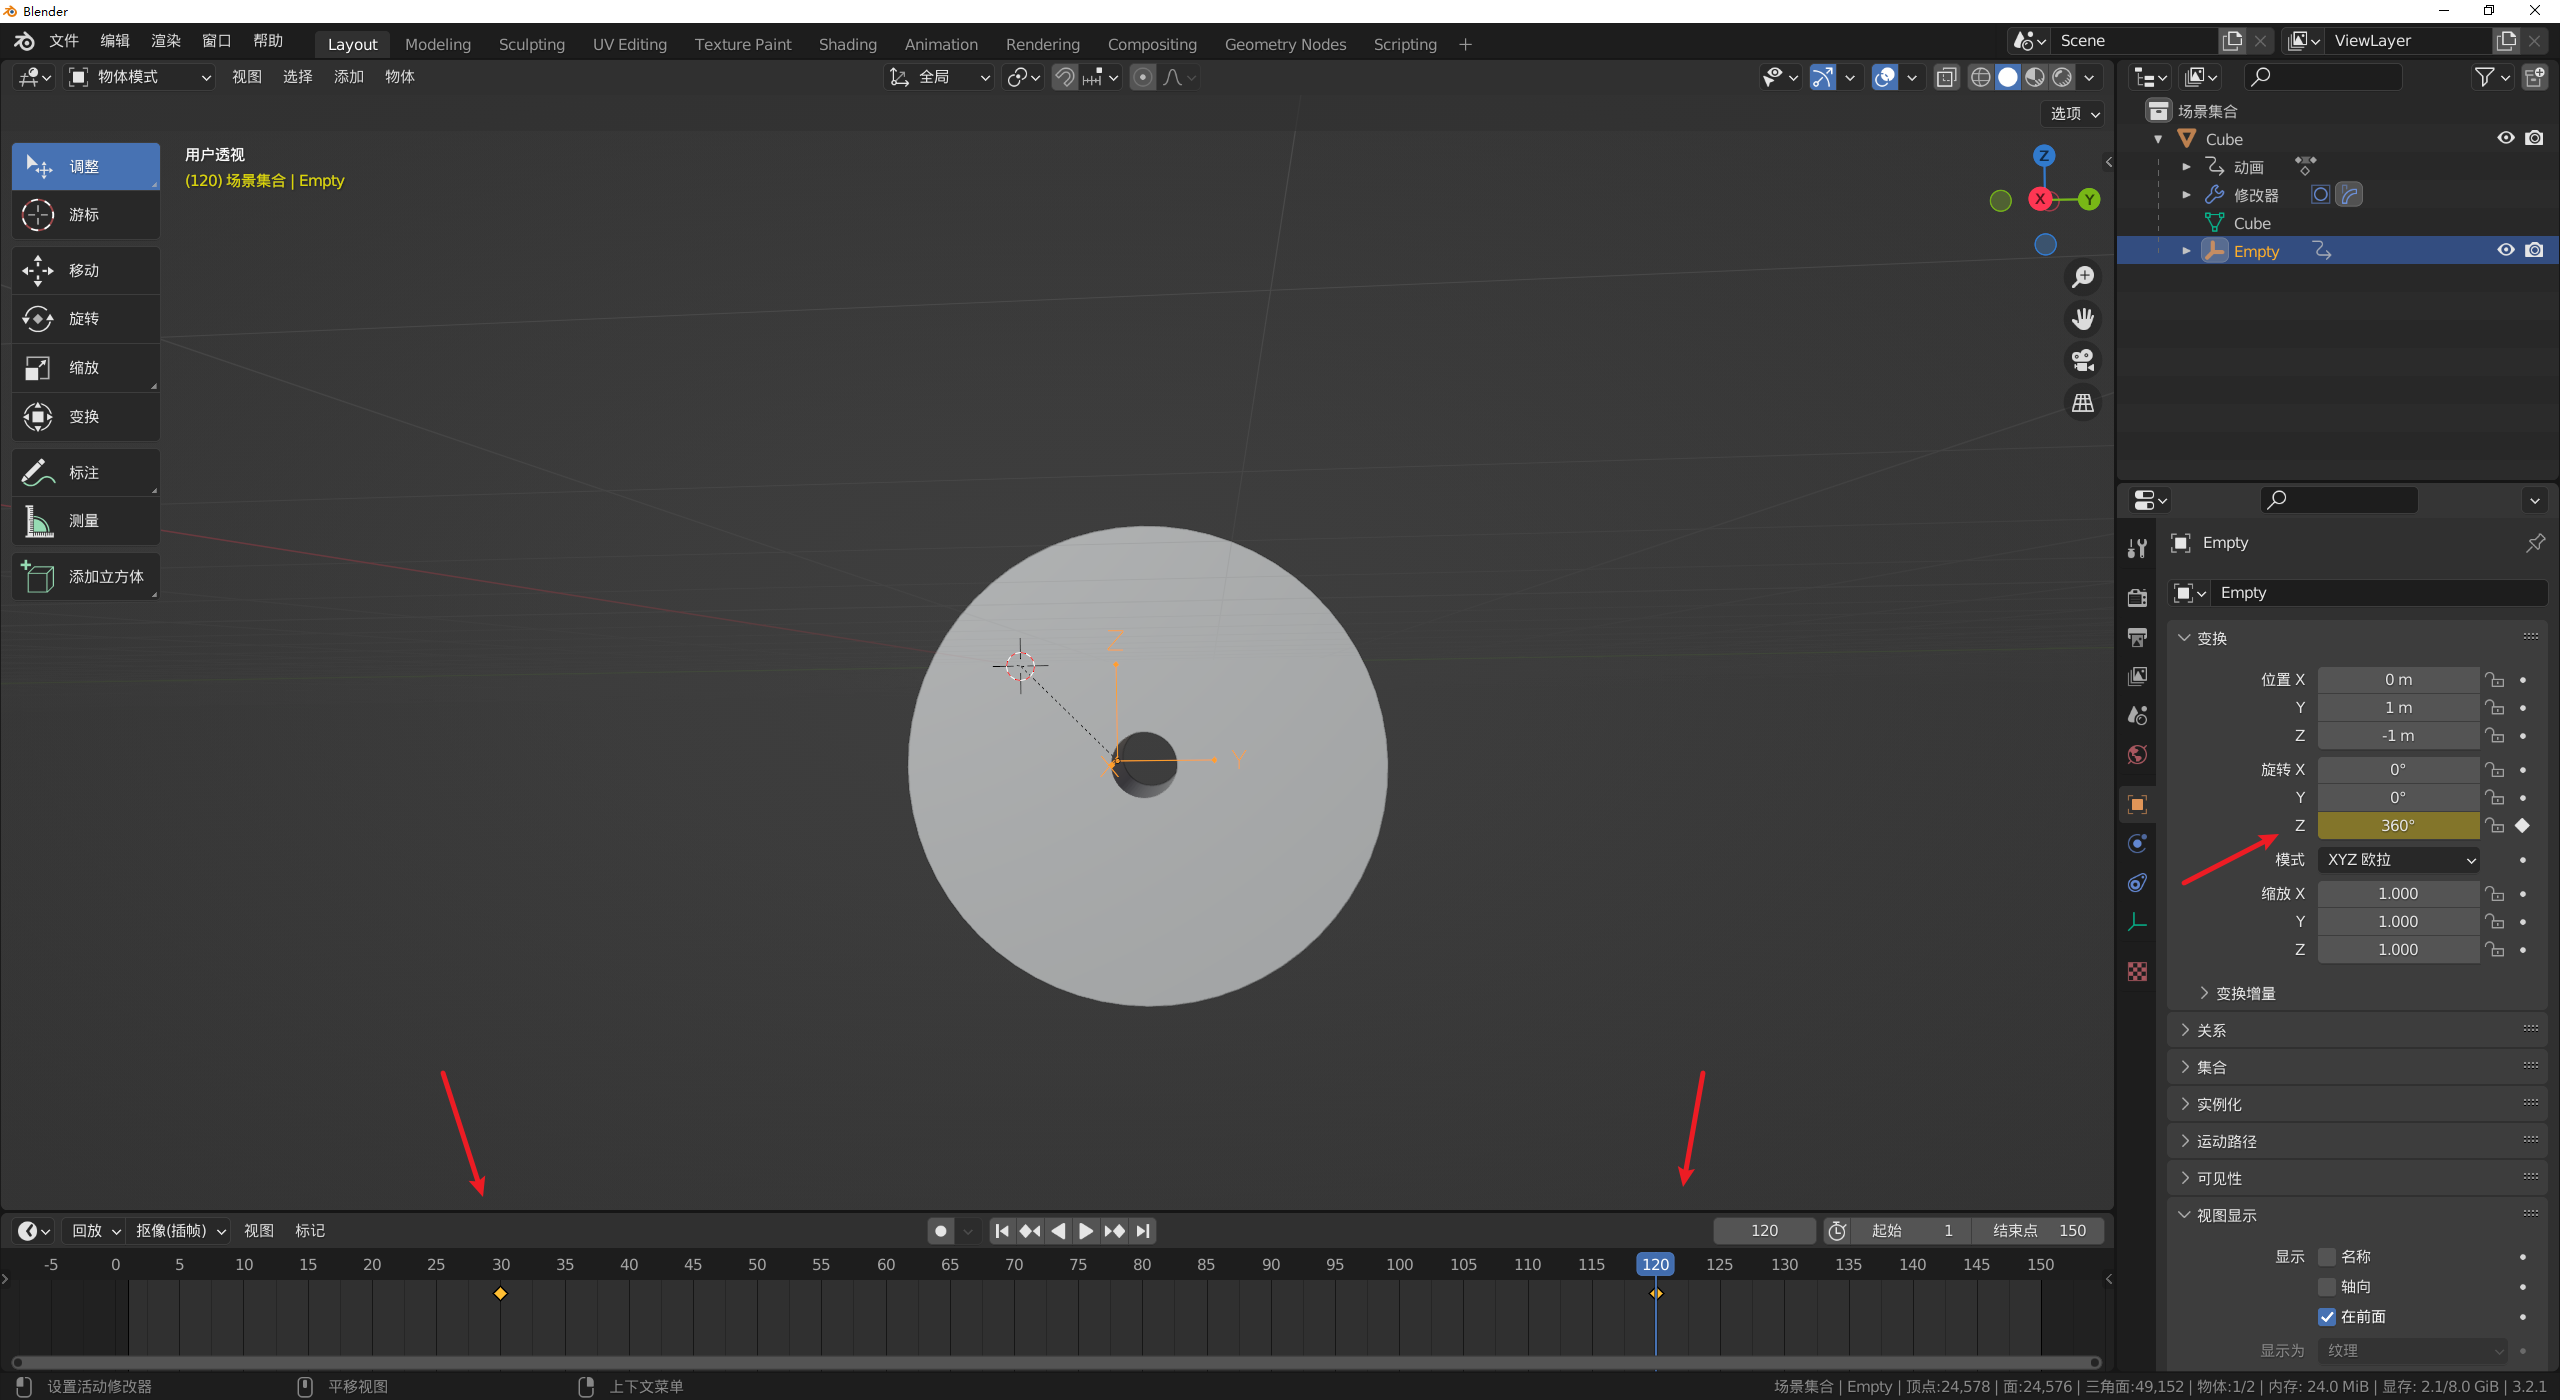This screenshot has height=1400, width=2560.
Task: Select the Rotate (旋转) tool
Action: pos(85,319)
